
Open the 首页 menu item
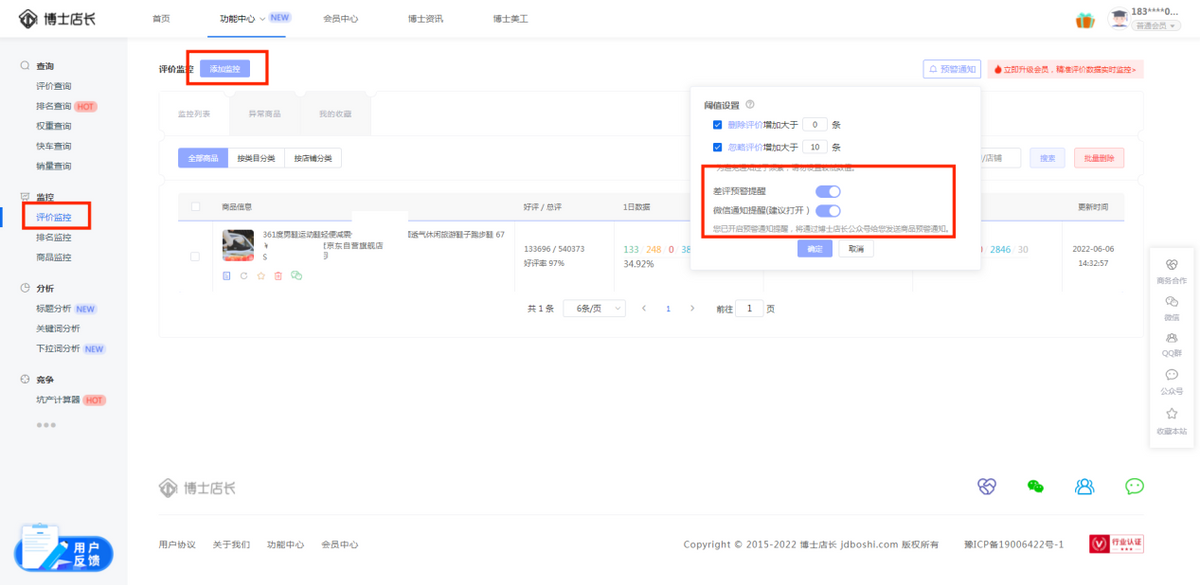click(x=161, y=19)
